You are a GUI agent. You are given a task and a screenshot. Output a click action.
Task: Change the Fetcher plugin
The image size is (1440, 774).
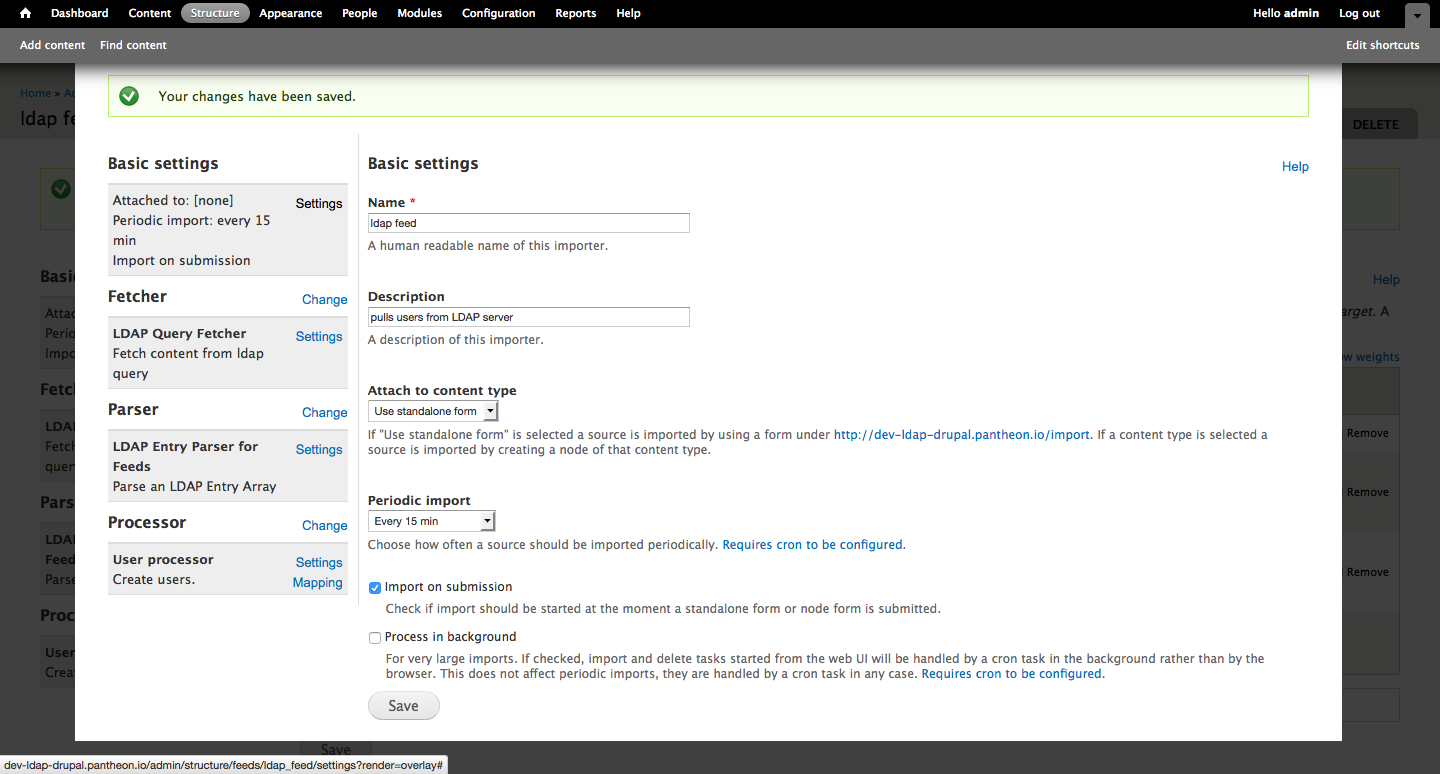pyautogui.click(x=325, y=299)
